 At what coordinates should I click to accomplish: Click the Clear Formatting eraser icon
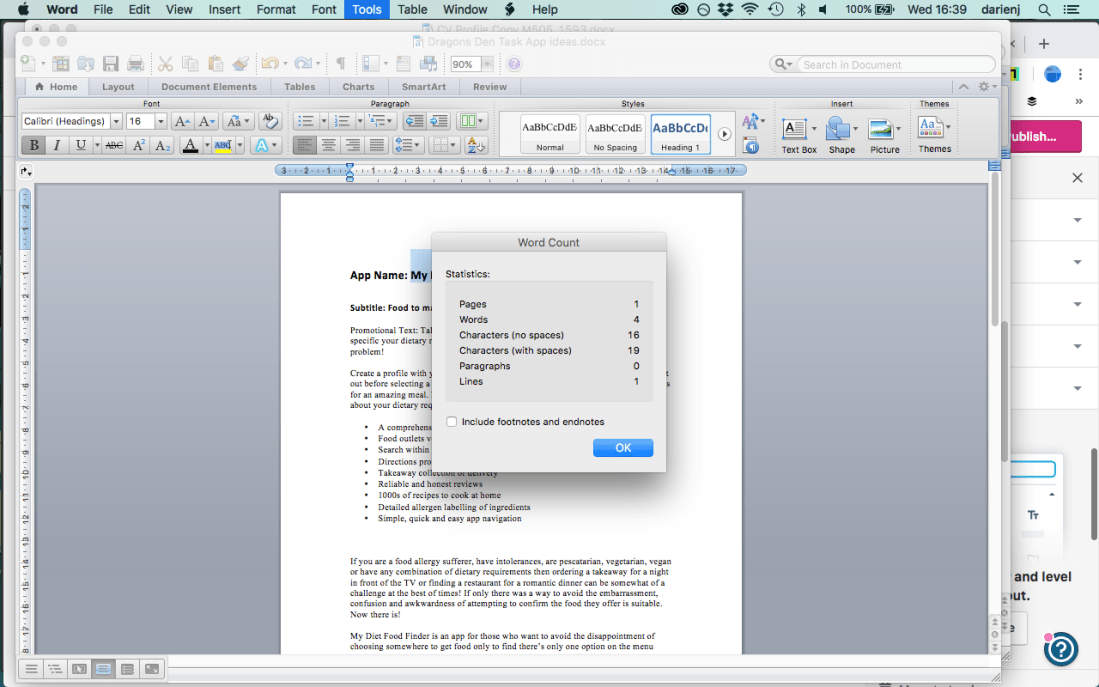pyautogui.click(x=268, y=121)
